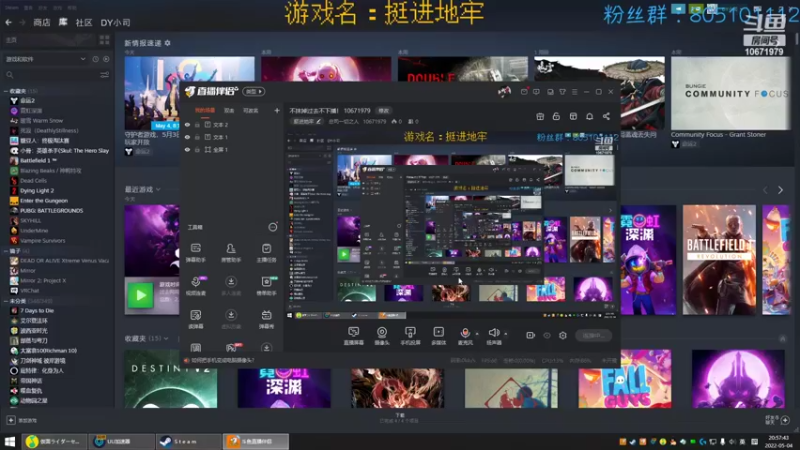Click the gift box icon in stream header
Screen dimensions: 800x450
point(540,116)
